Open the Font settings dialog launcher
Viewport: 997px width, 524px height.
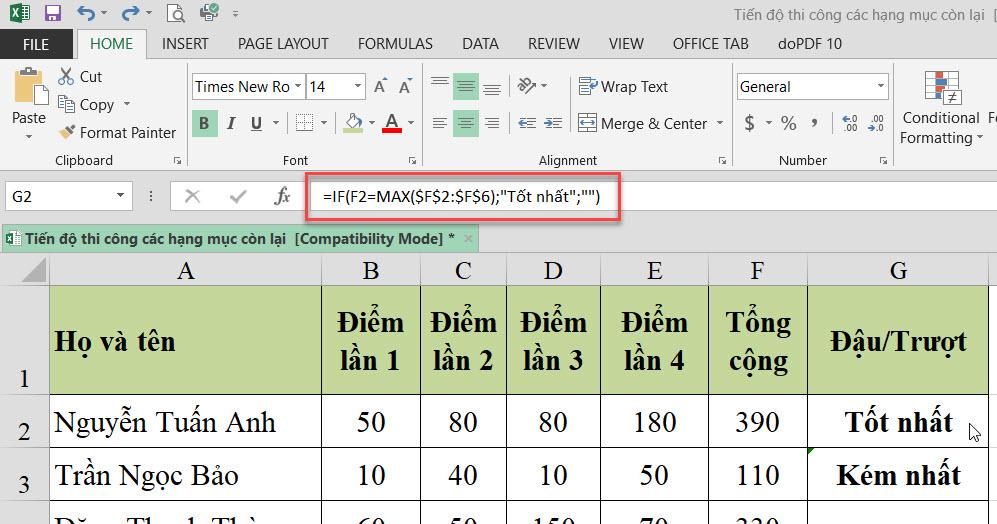[412, 161]
